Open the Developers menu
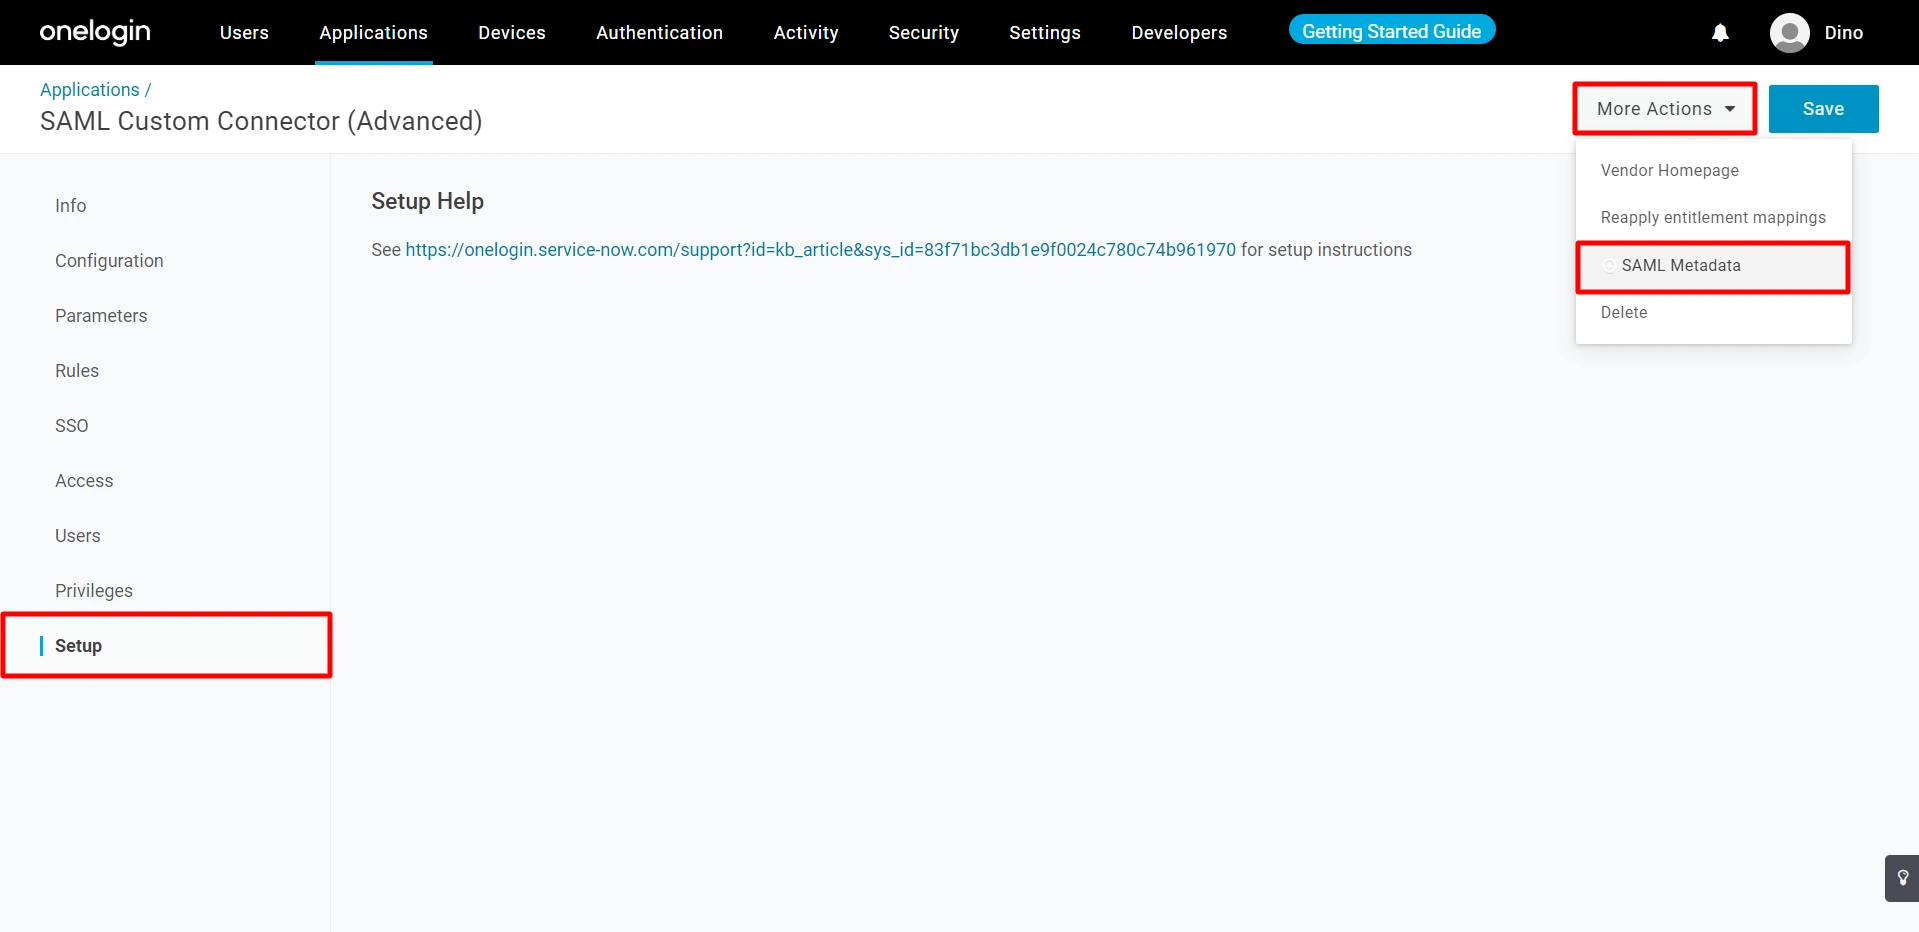The width and height of the screenshot is (1919, 932). (x=1179, y=33)
